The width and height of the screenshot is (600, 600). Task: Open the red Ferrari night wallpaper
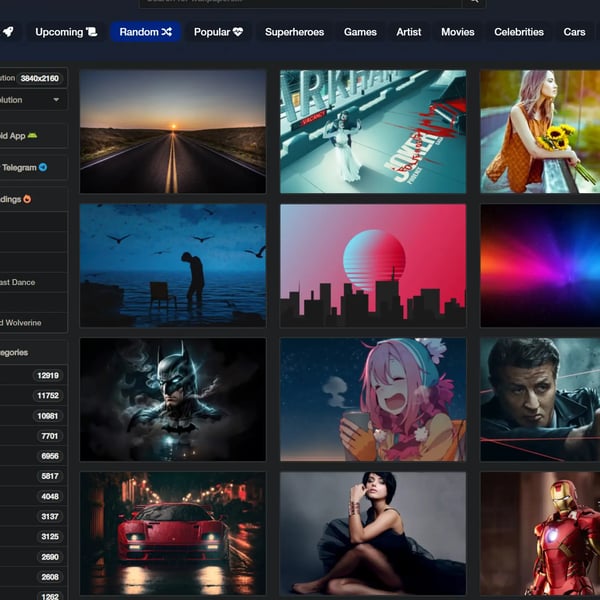173,533
